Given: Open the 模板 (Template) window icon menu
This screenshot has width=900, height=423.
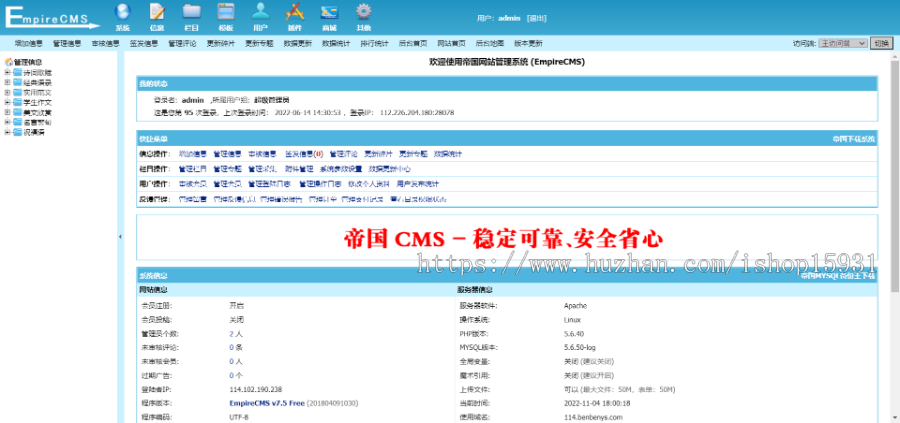Looking at the screenshot, I should (x=226, y=16).
